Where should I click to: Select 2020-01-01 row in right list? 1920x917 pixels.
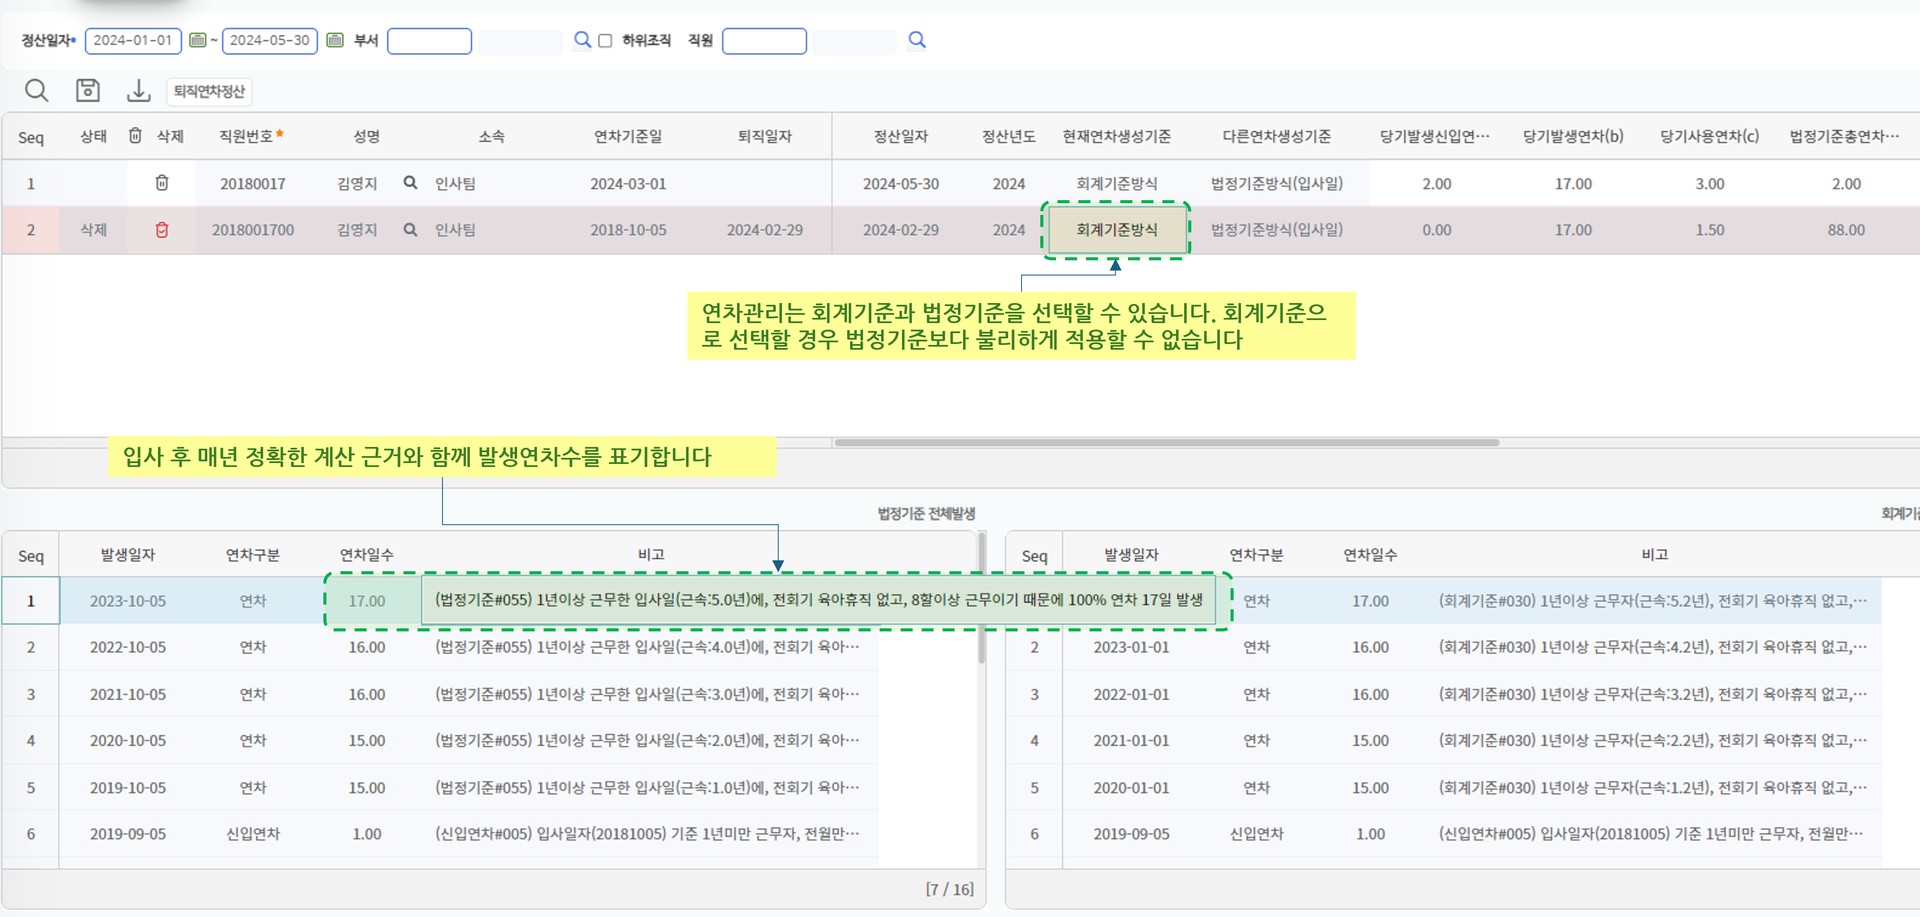(x=1131, y=788)
